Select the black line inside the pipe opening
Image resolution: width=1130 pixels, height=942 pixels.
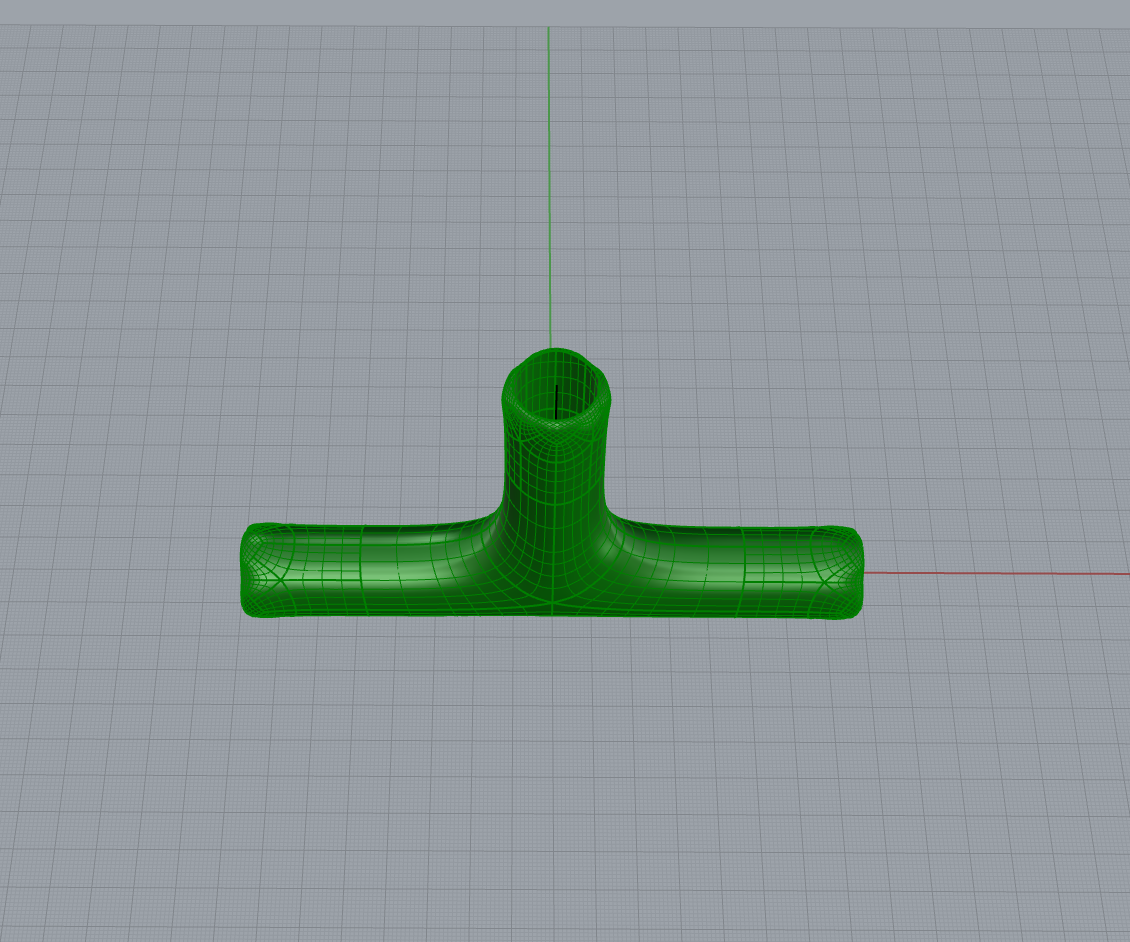(x=556, y=400)
